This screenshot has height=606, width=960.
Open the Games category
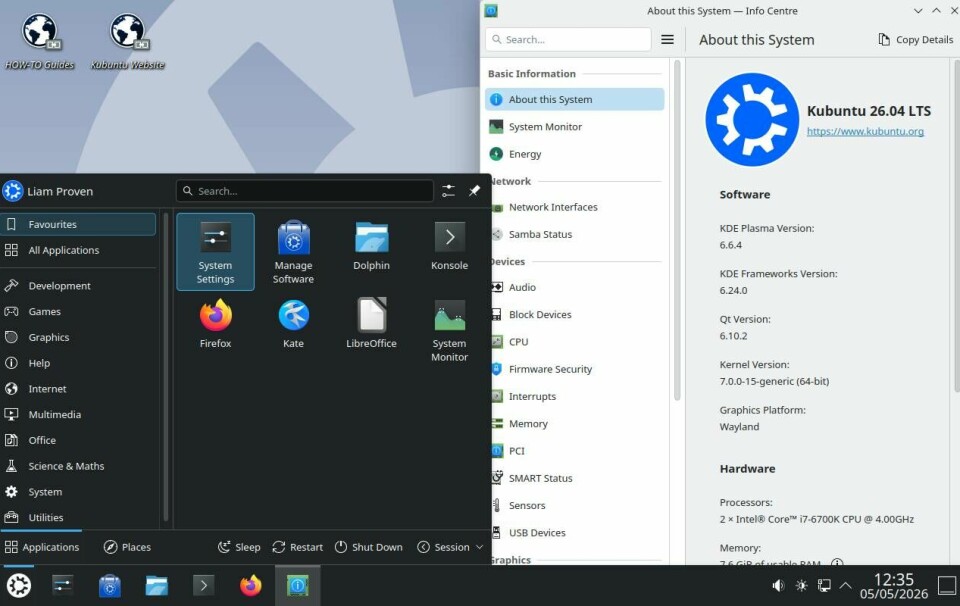tap(78, 311)
